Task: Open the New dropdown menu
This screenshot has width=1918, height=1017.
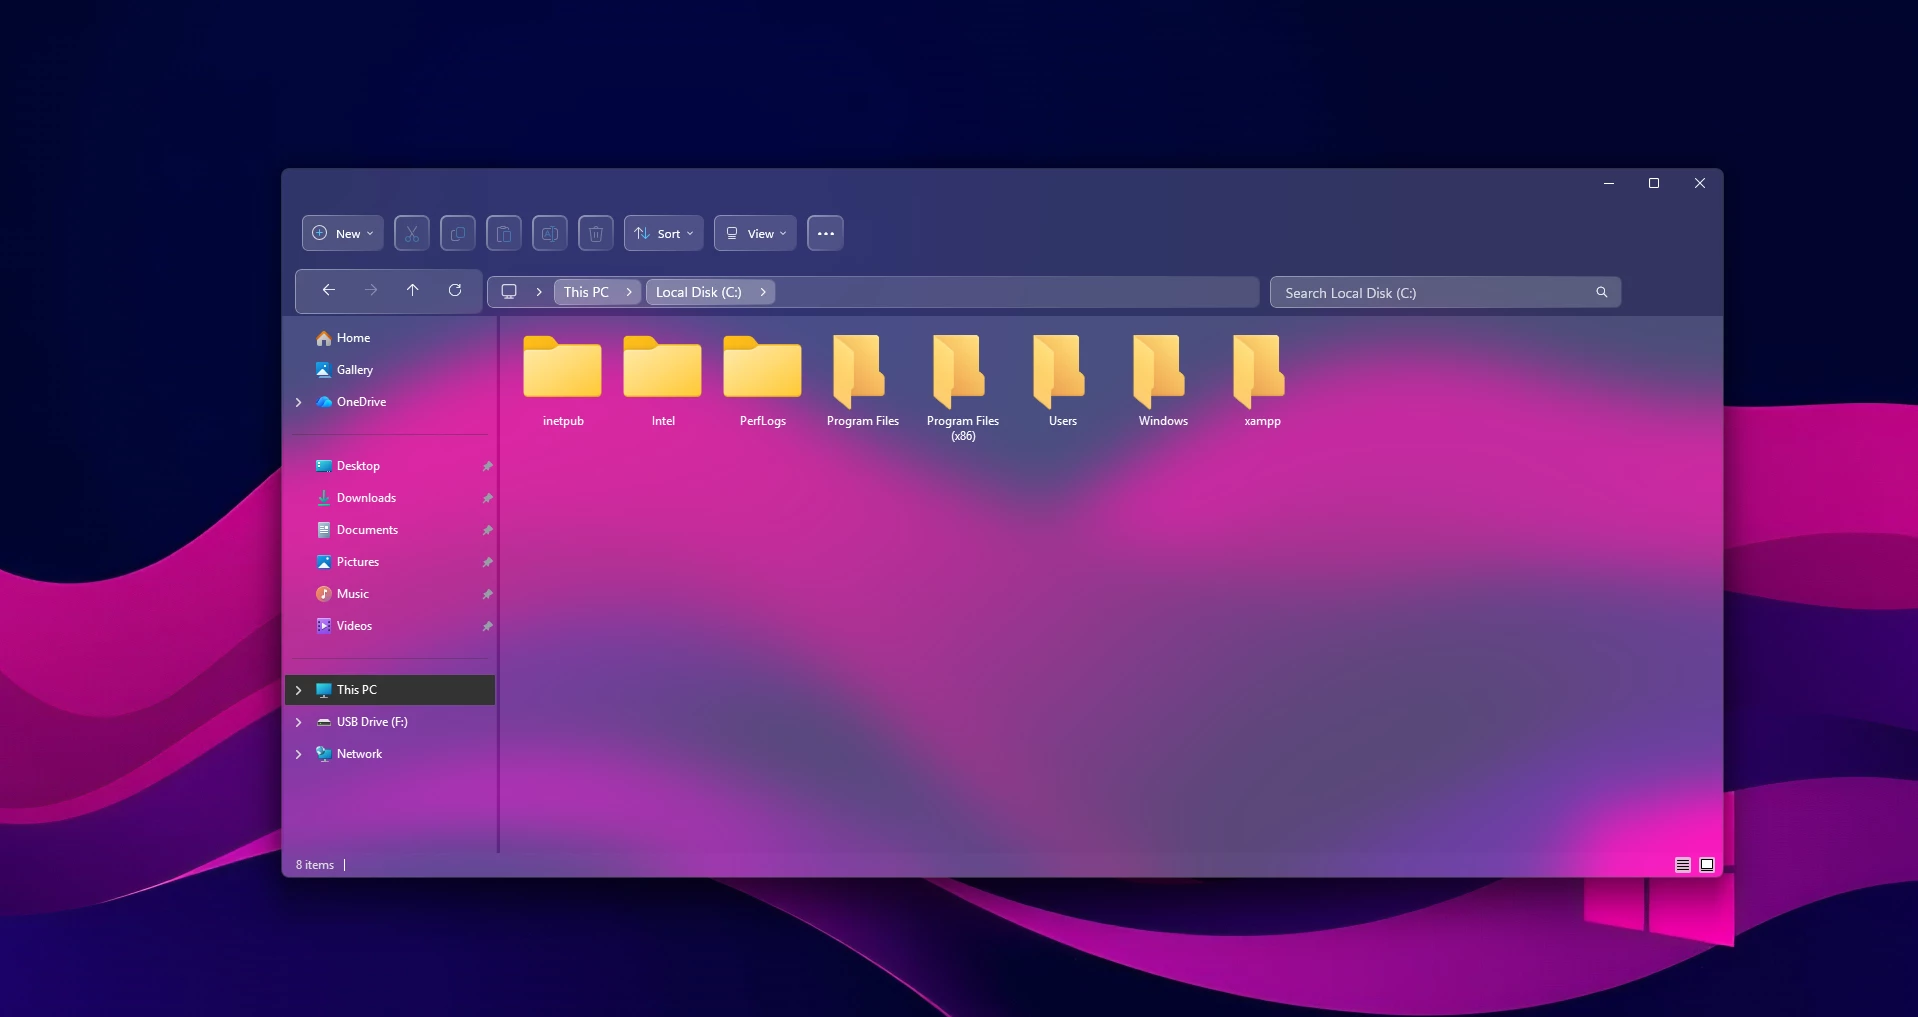Action: pyautogui.click(x=343, y=233)
